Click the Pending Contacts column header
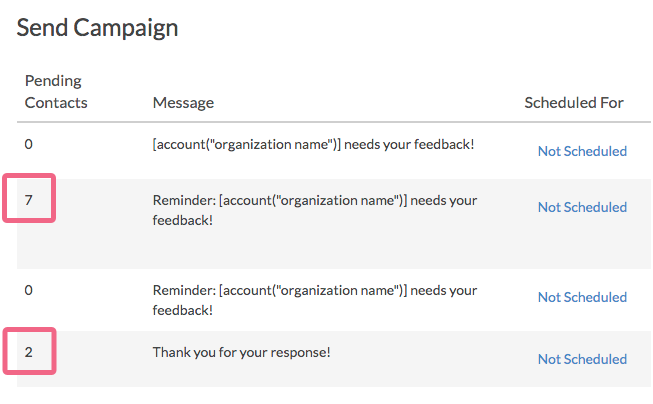 pyautogui.click(x=56, y=92)
